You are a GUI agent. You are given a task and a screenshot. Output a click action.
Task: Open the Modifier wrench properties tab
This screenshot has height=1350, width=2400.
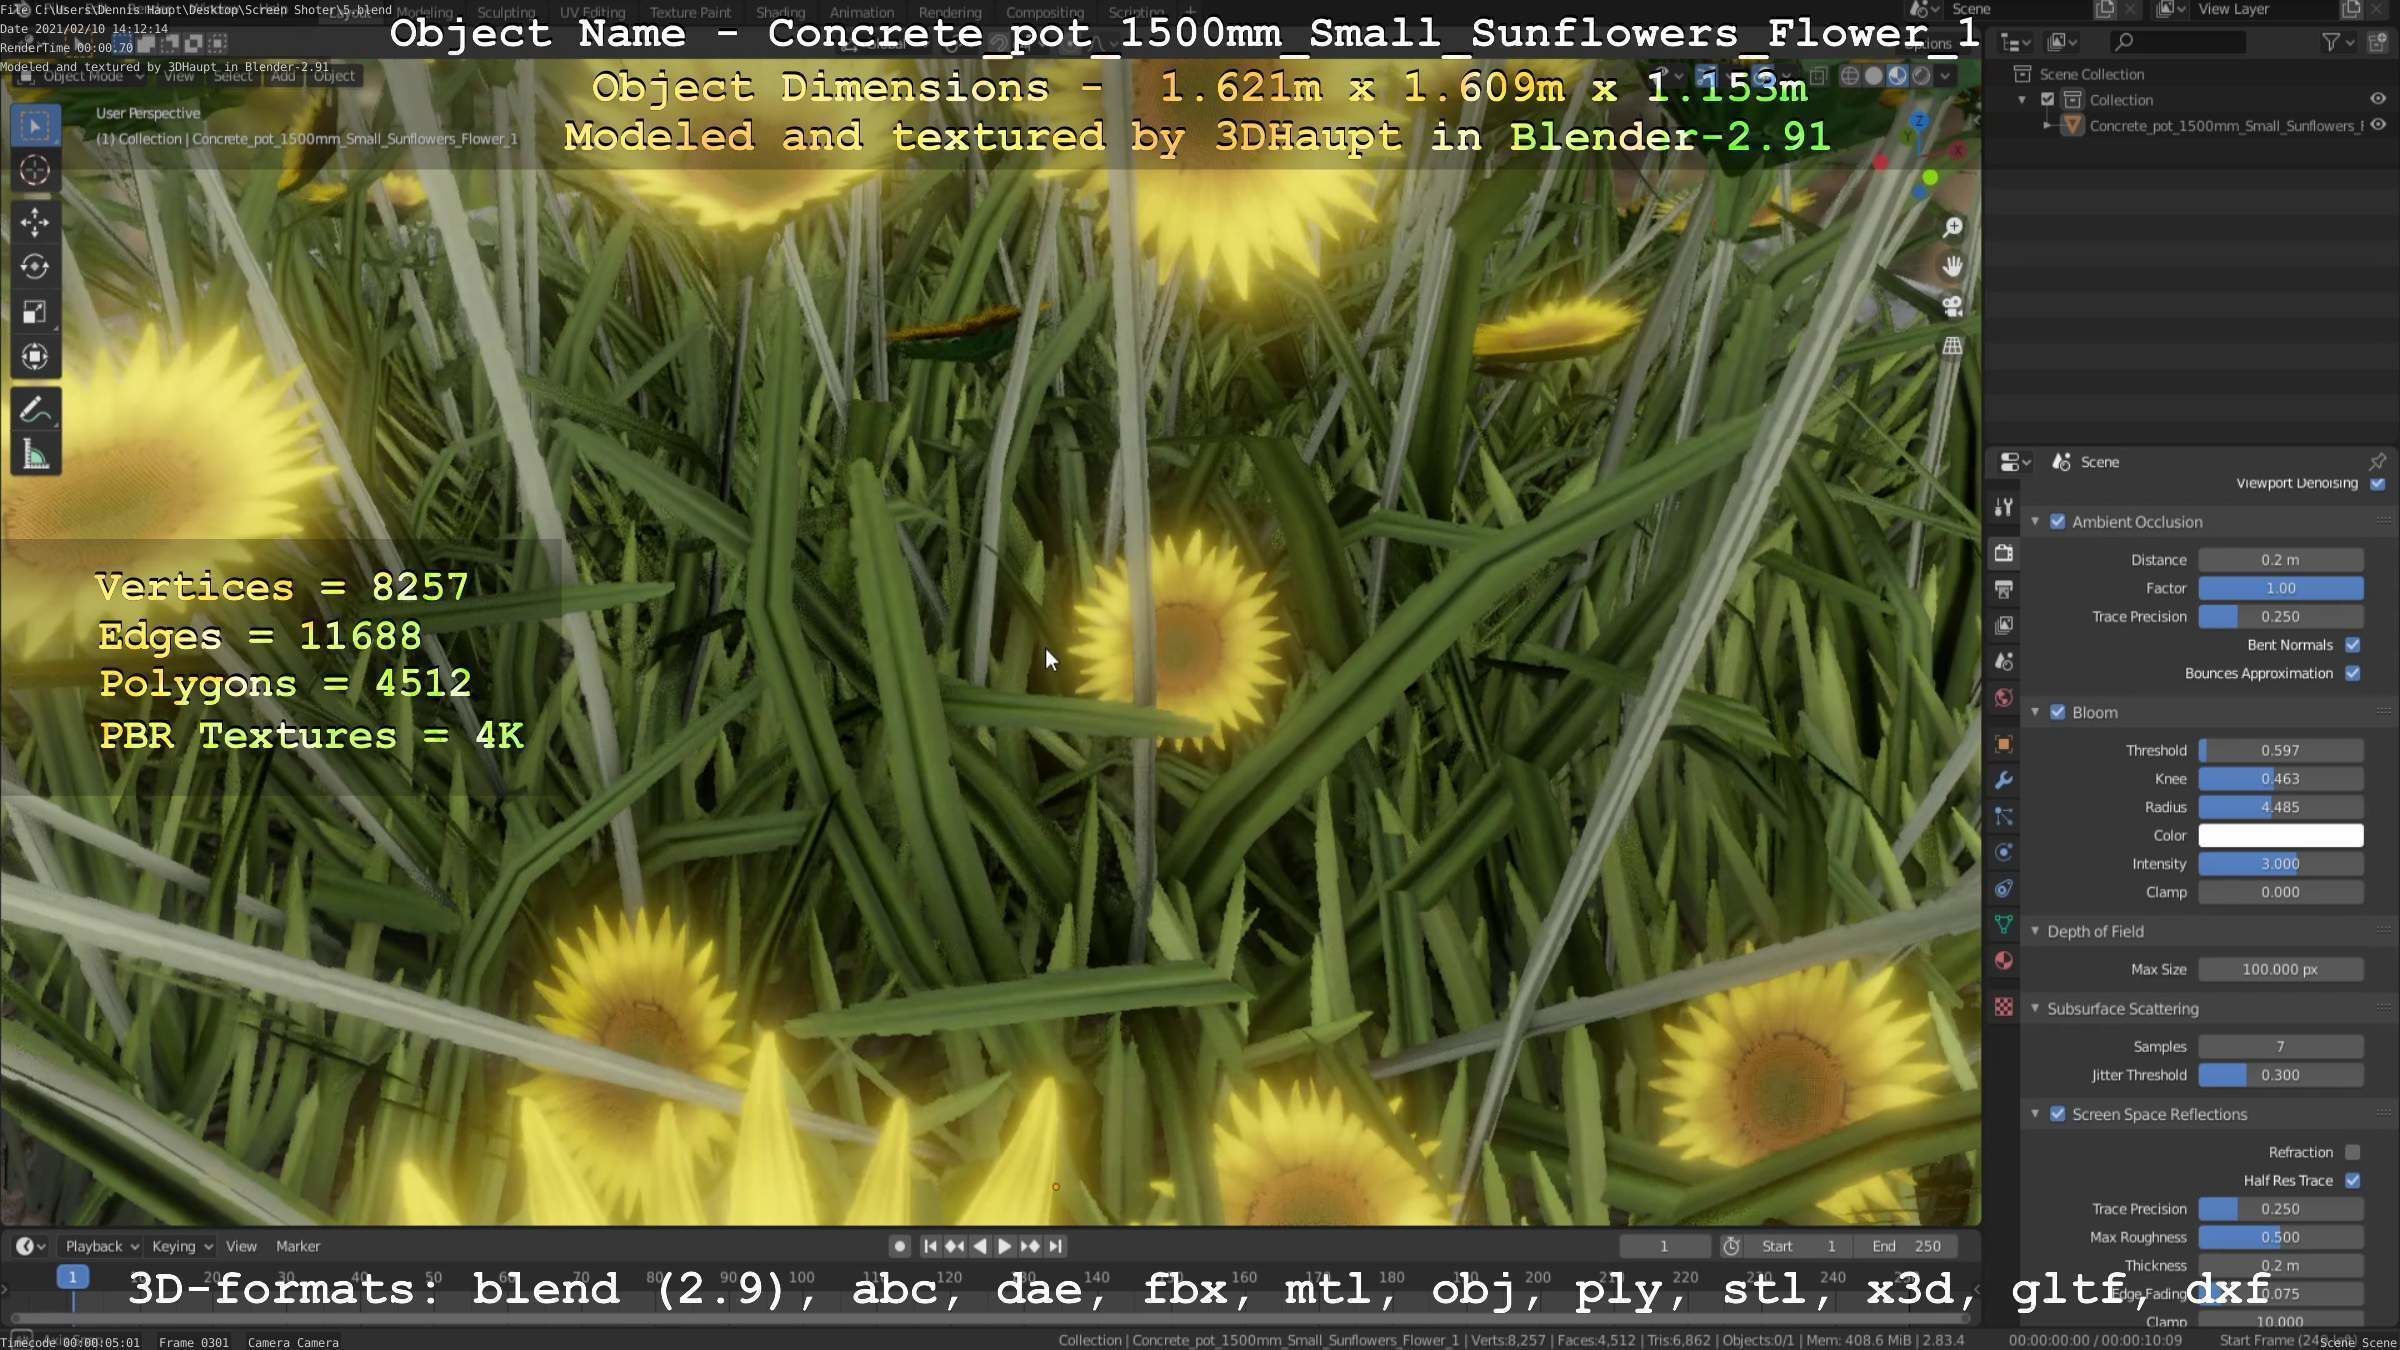2003,780
